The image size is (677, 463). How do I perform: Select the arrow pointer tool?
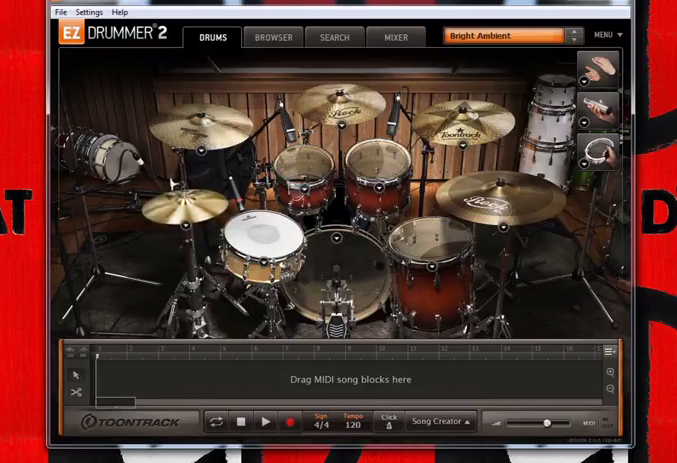pyautogui.click(x=76, y=375)
